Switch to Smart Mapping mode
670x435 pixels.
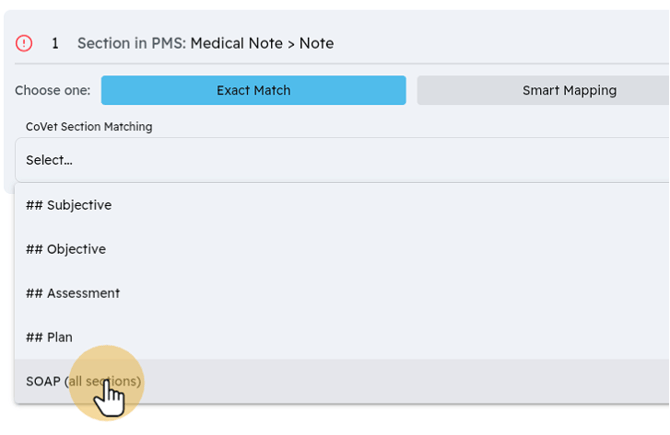click(x=543, y=90)
